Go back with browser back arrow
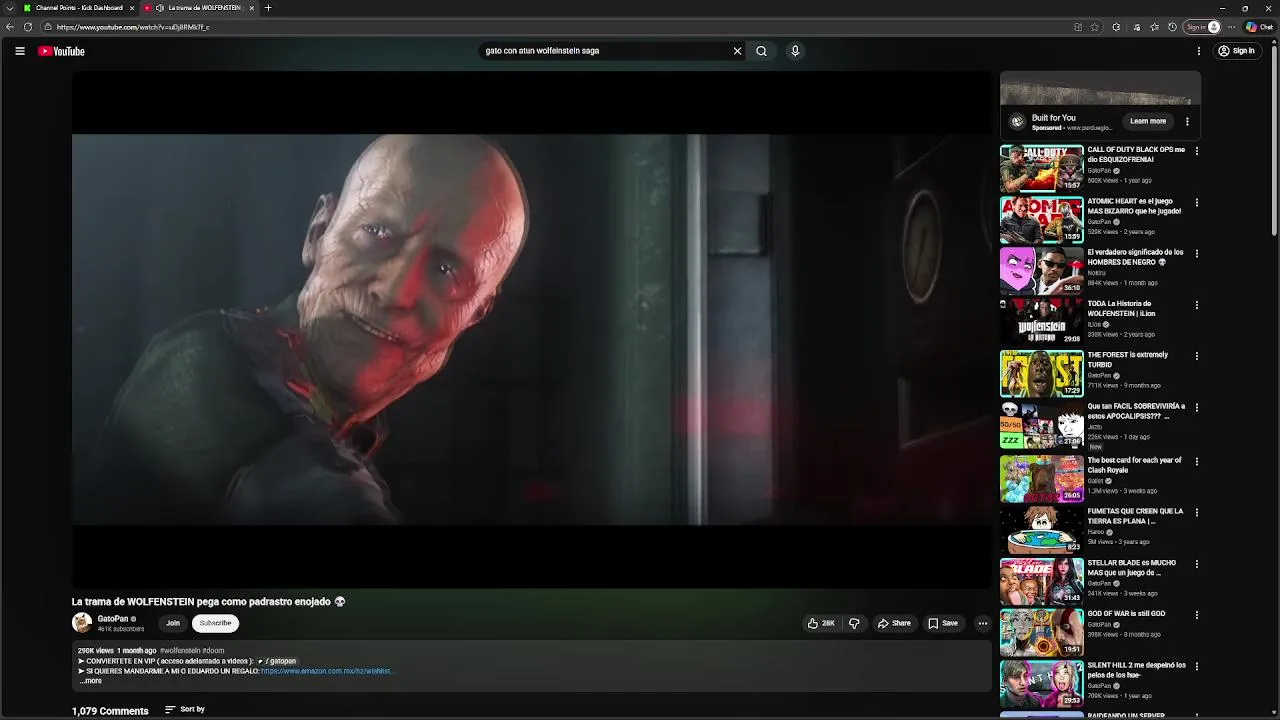The image size is (1280, 720). (x=10, y=27)
